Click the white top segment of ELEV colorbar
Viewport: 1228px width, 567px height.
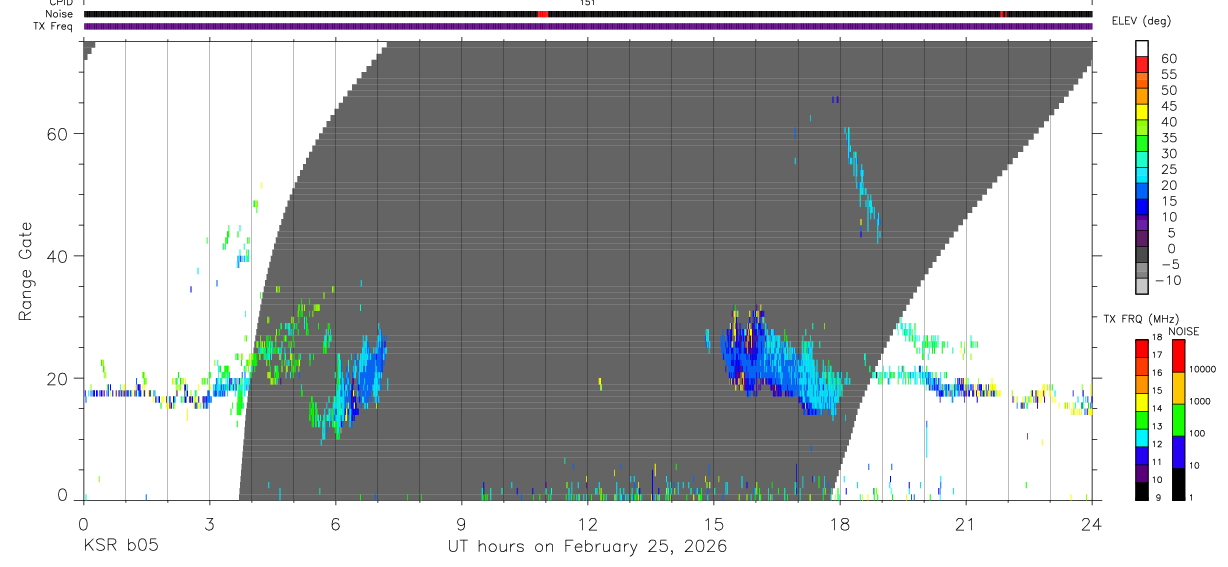[x=1141, y=48]
